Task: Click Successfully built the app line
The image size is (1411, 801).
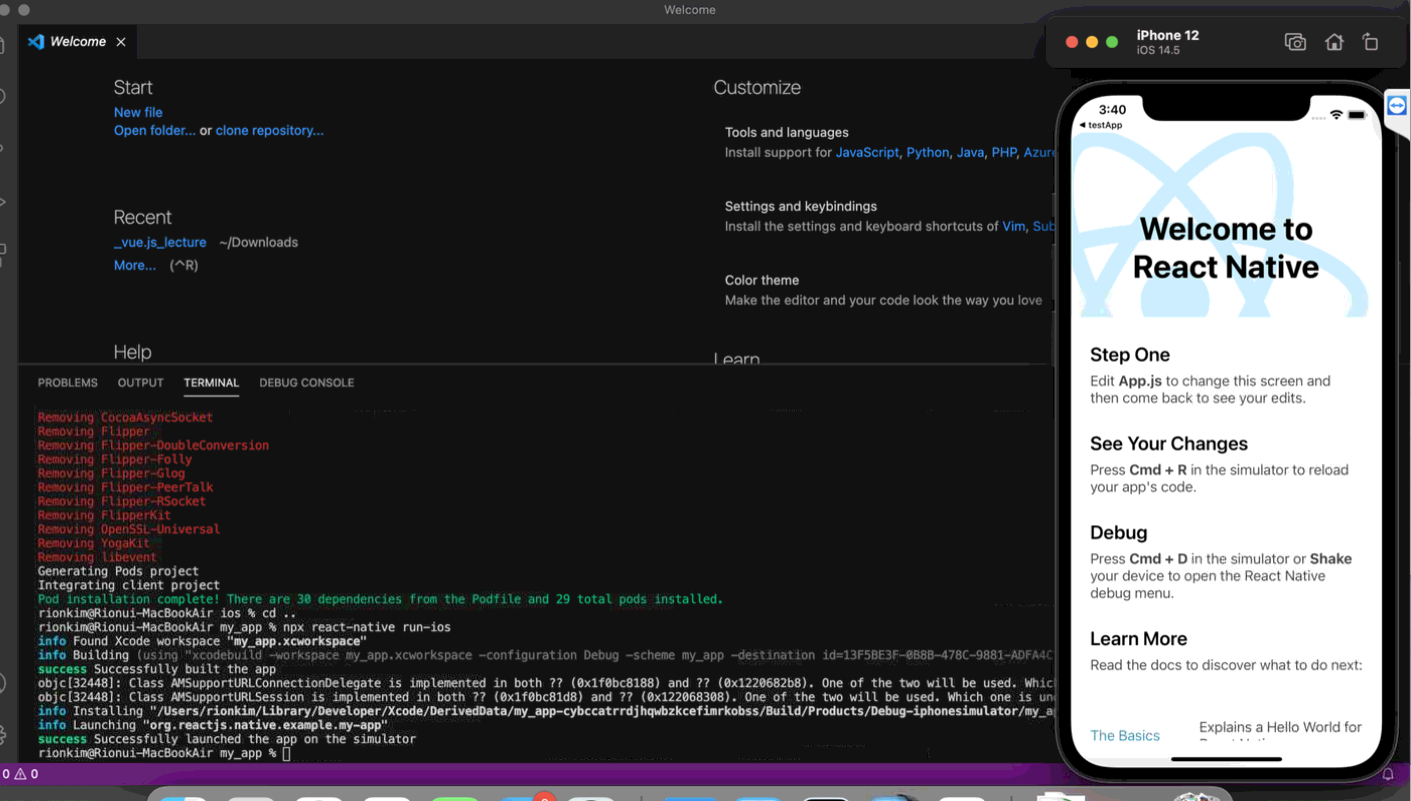Action: (x=156, y=669)
